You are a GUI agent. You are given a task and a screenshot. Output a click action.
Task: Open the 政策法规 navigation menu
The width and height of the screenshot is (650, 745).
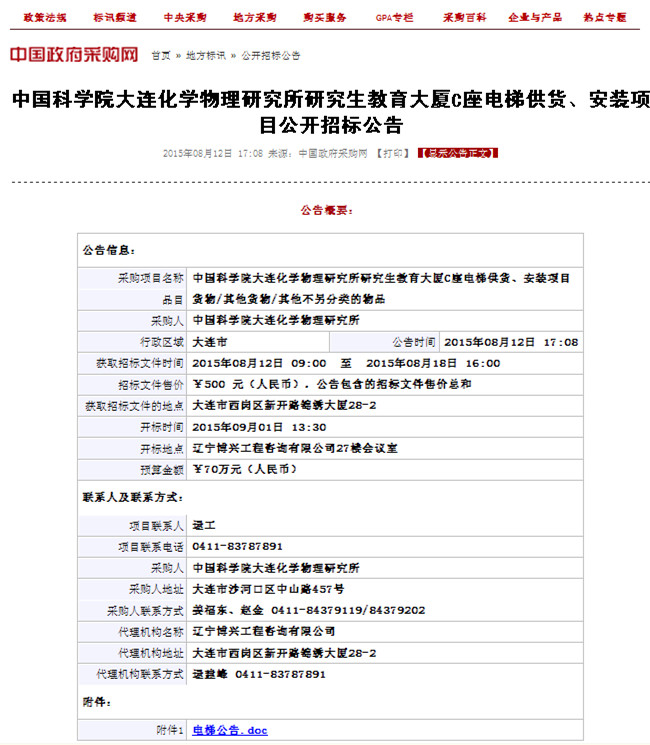pyautogui.click(x=46, y=18)
